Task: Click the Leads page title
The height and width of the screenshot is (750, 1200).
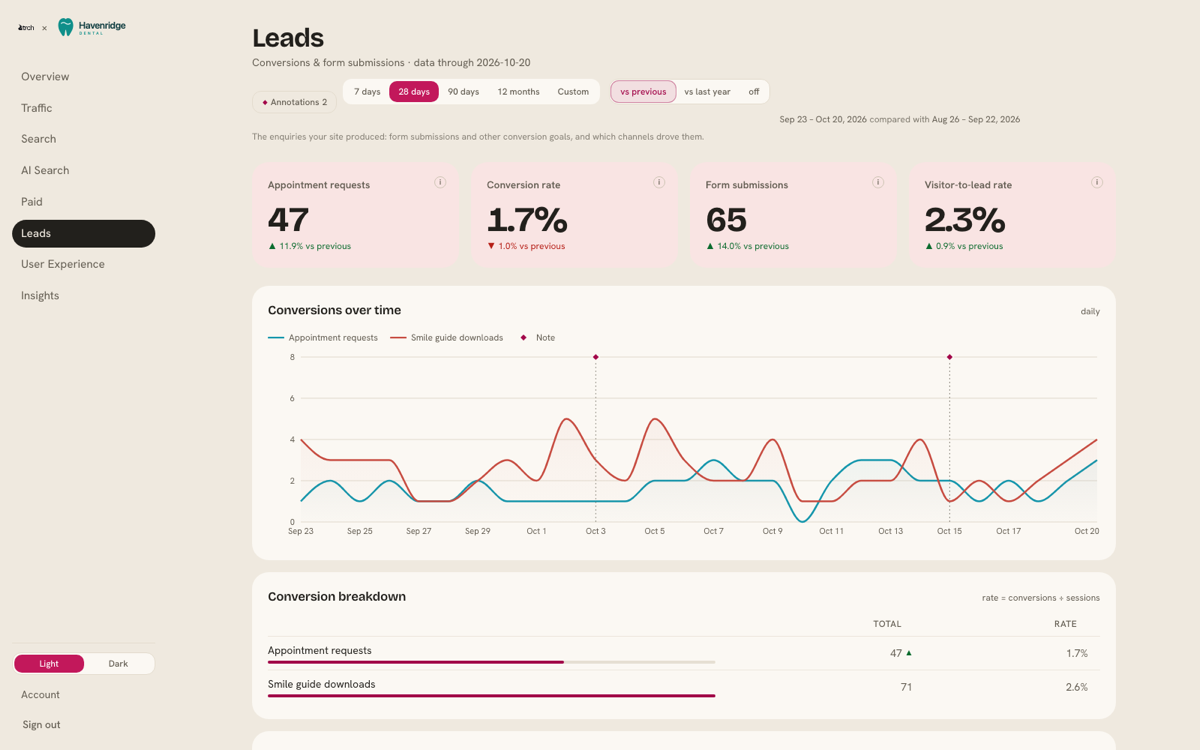Action: click(288, 38)
